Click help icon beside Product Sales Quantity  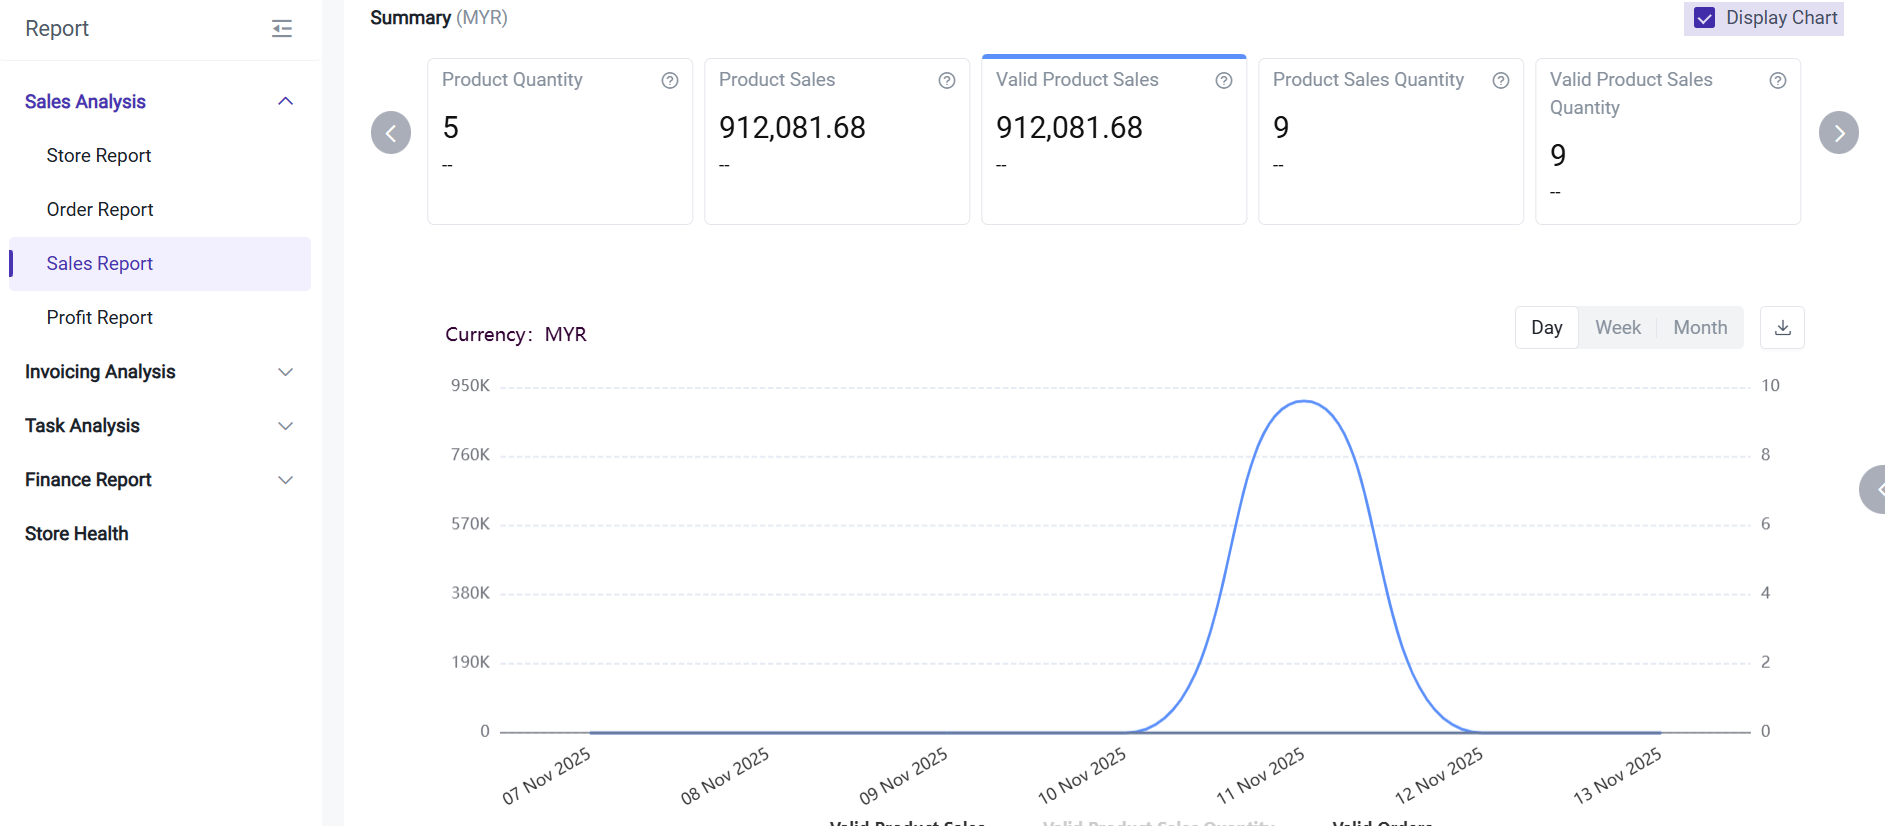1501,81
